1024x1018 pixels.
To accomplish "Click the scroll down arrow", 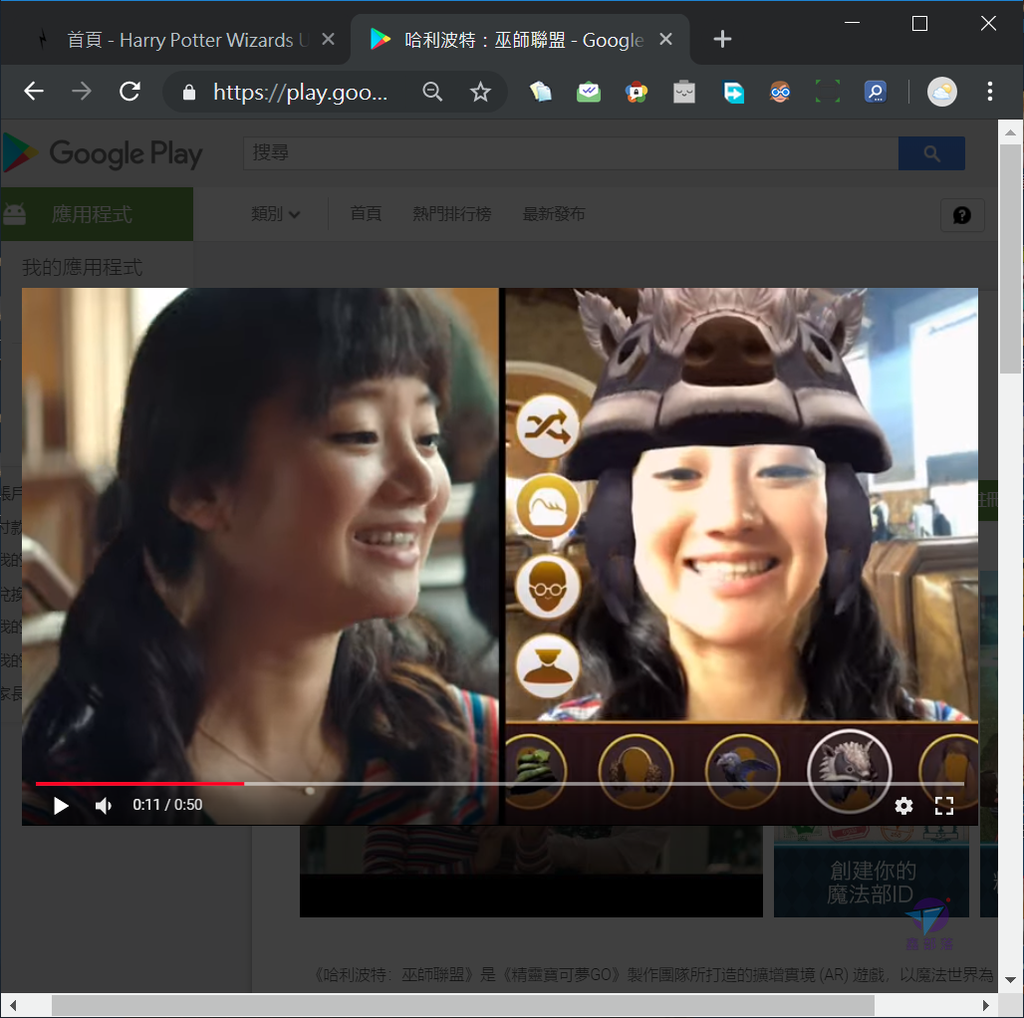I will 1010,979.
